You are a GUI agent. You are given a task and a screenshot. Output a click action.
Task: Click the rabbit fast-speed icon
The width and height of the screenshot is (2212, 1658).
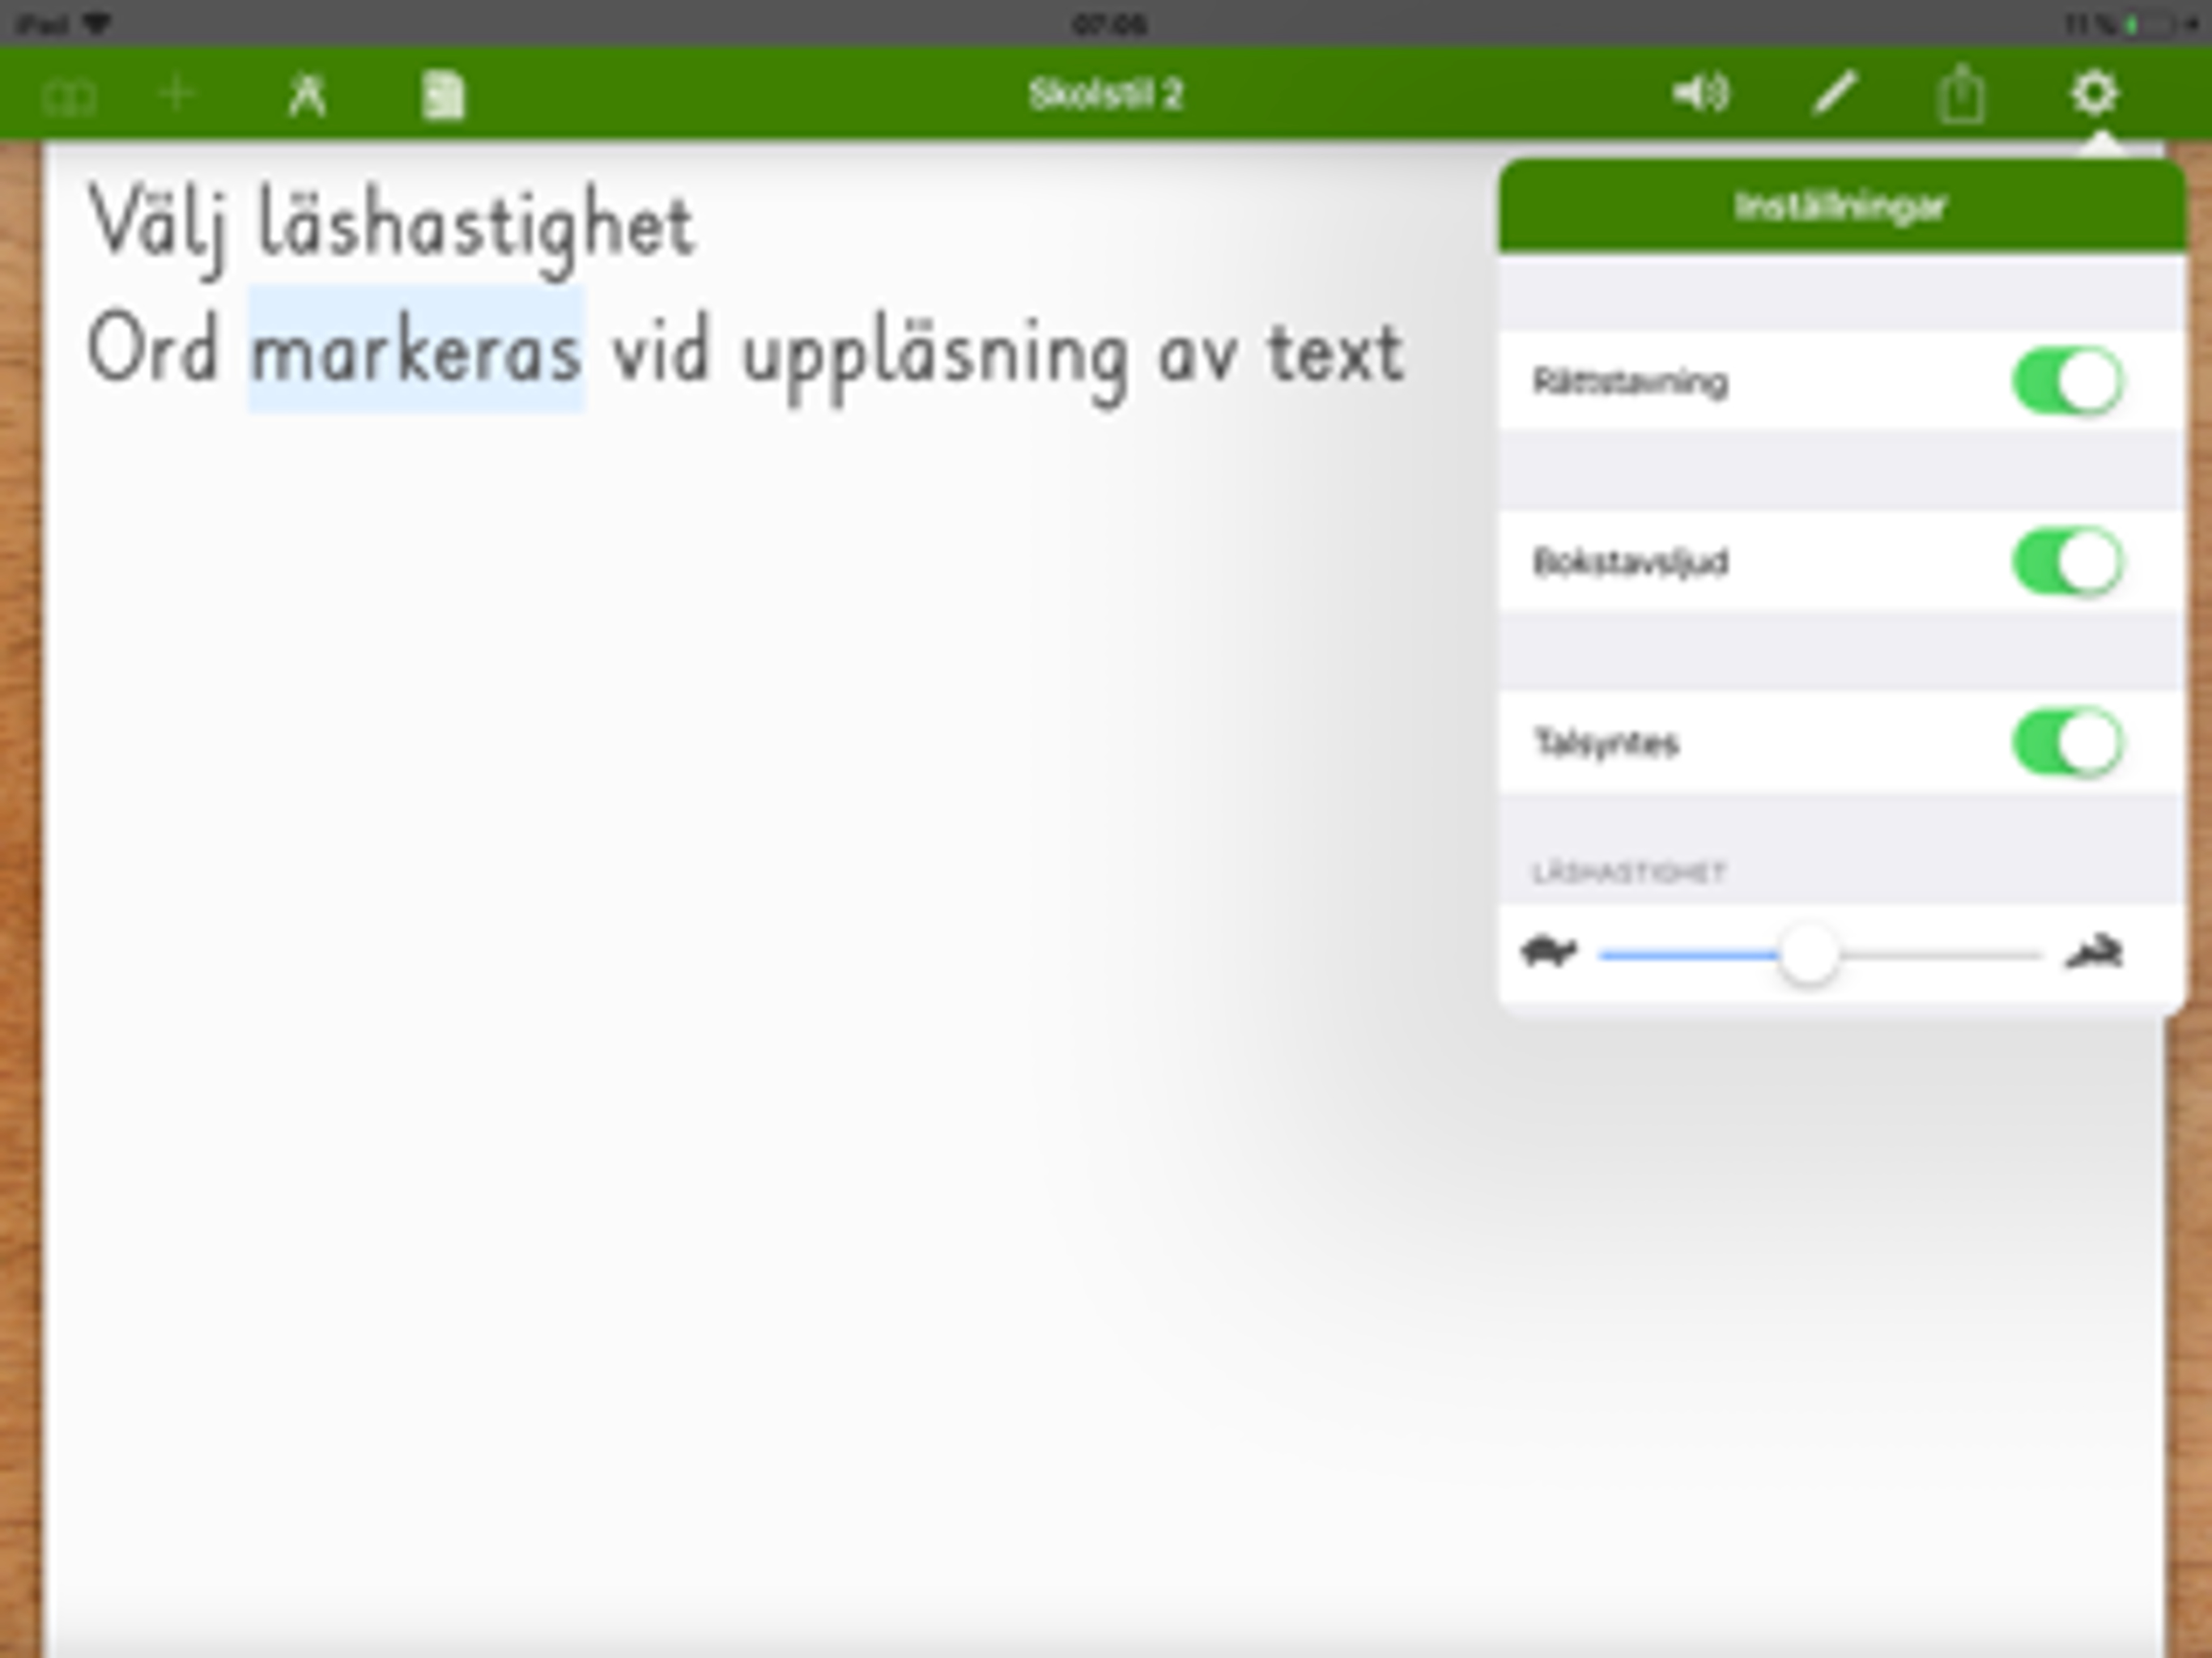(x=2094, y=951)
